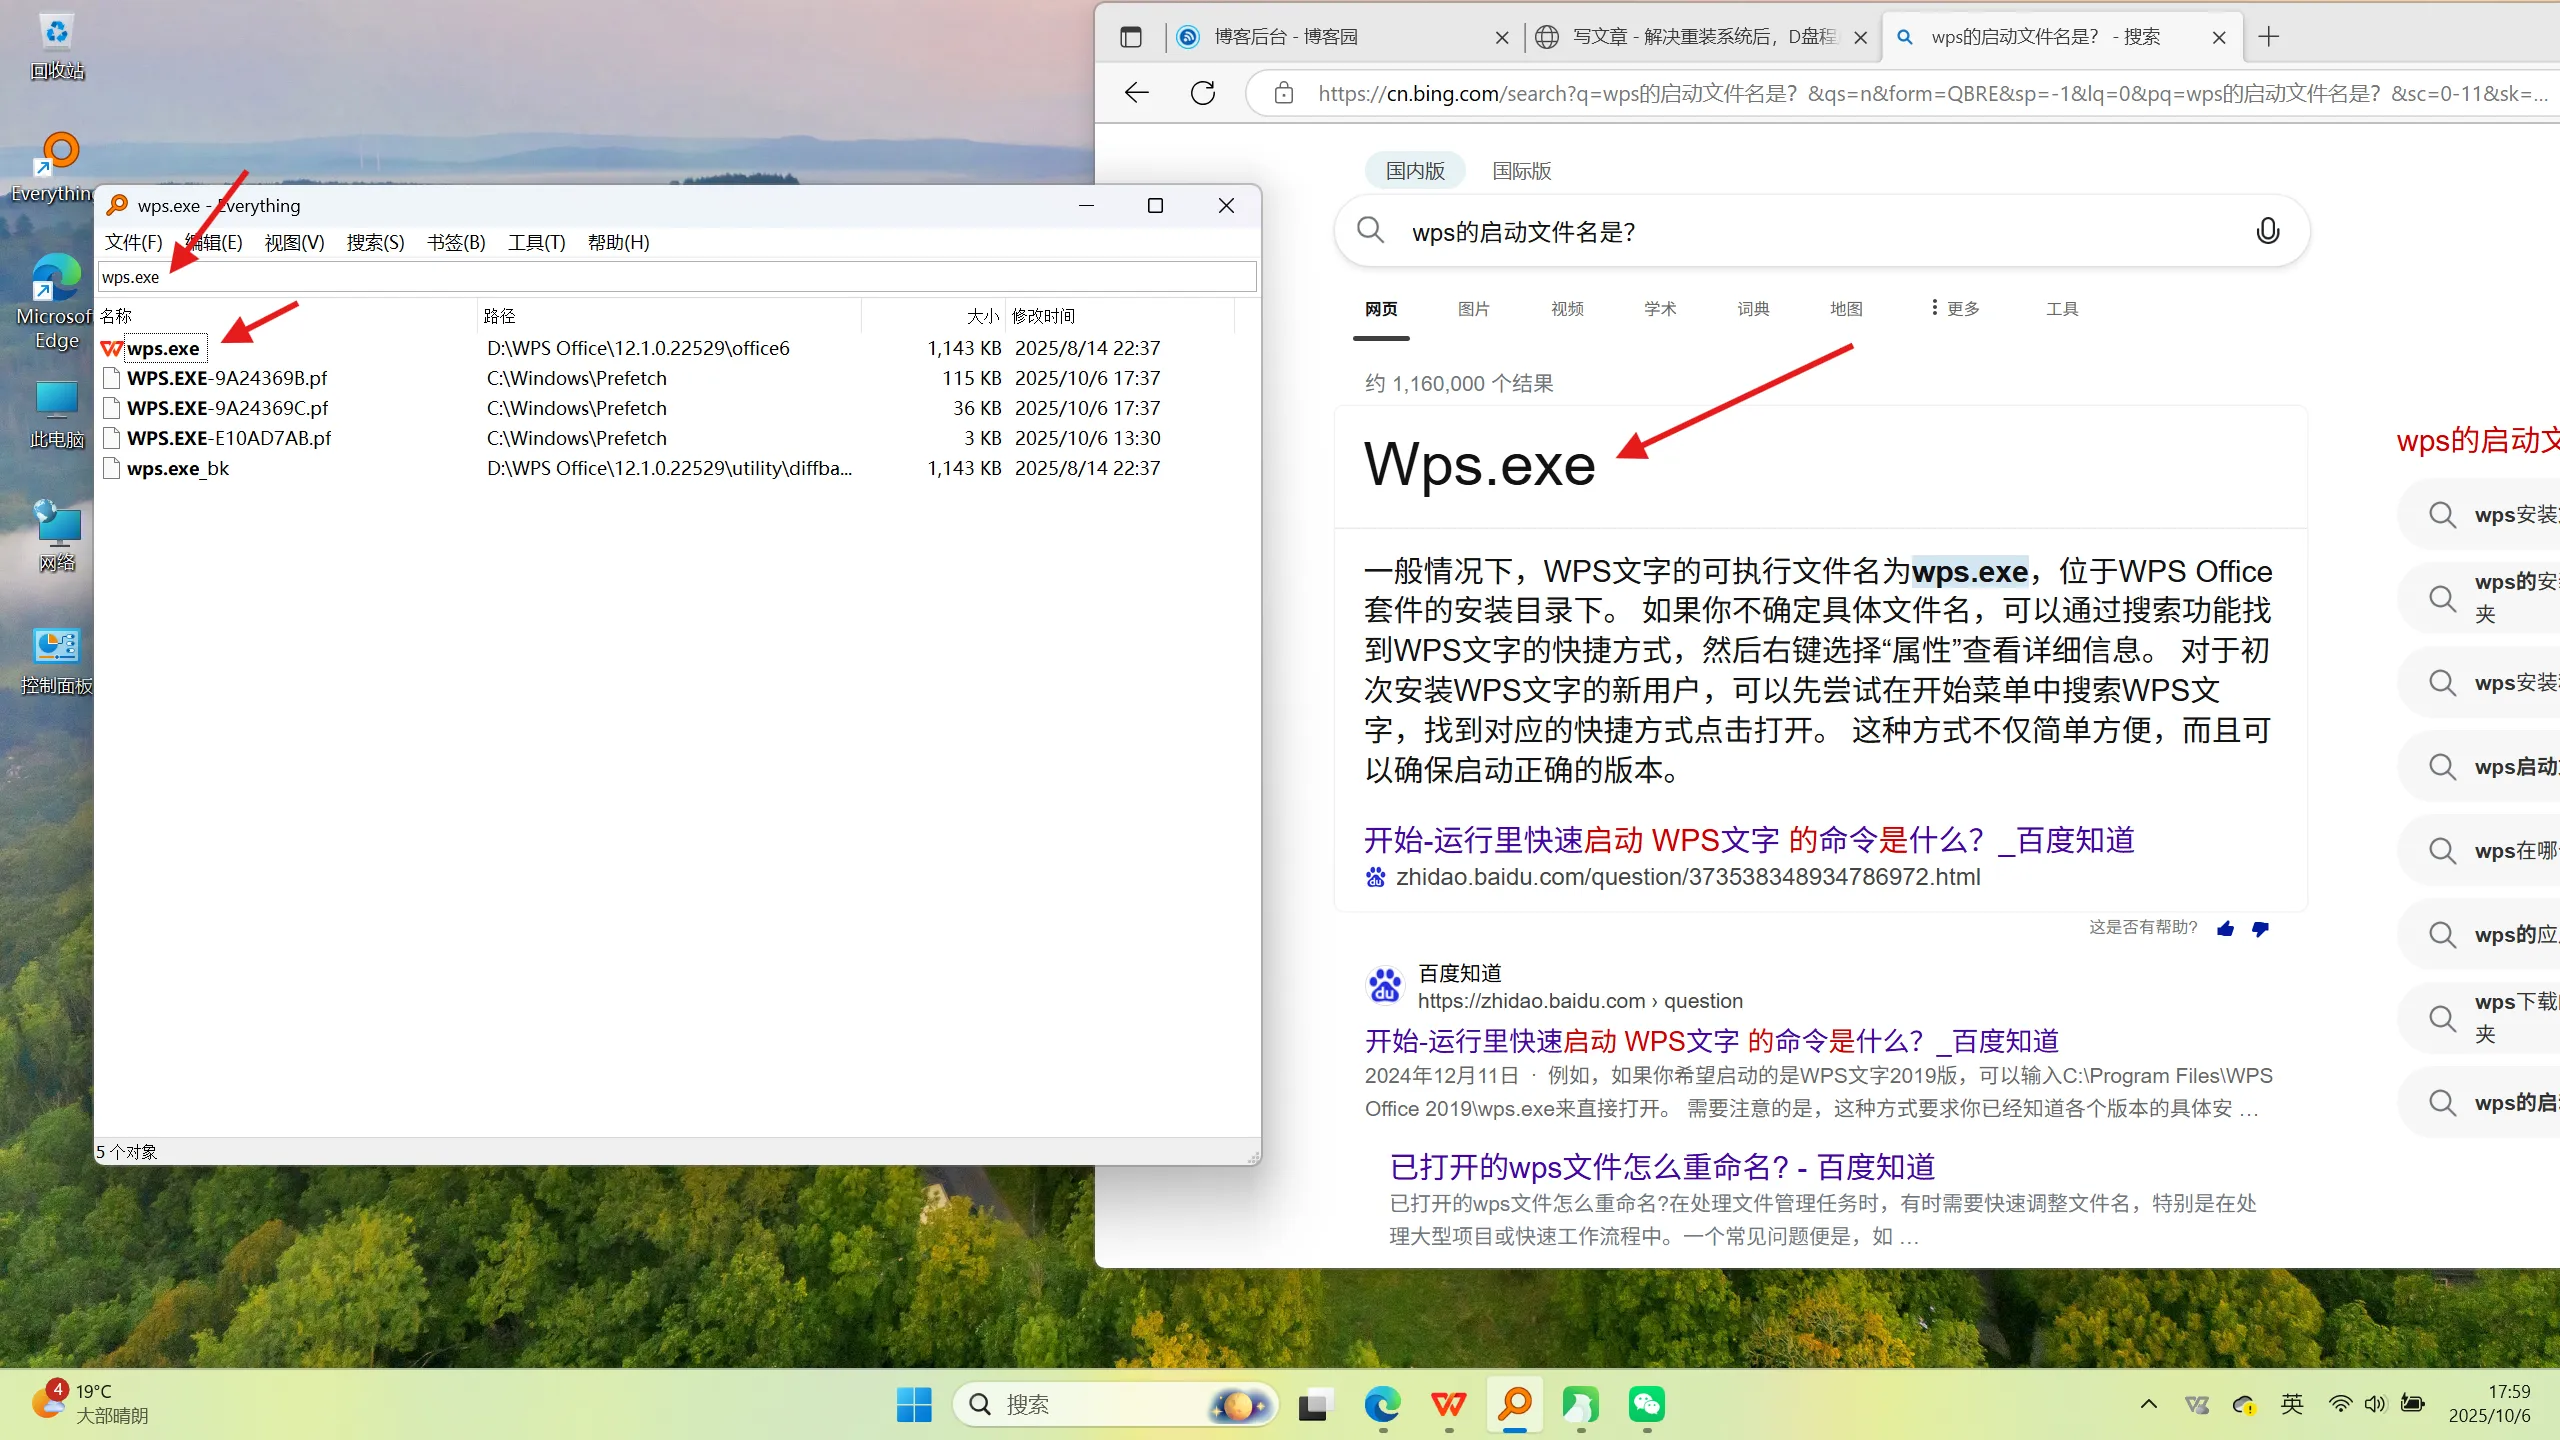Open the Edge tab actions menu icon

1131,37
